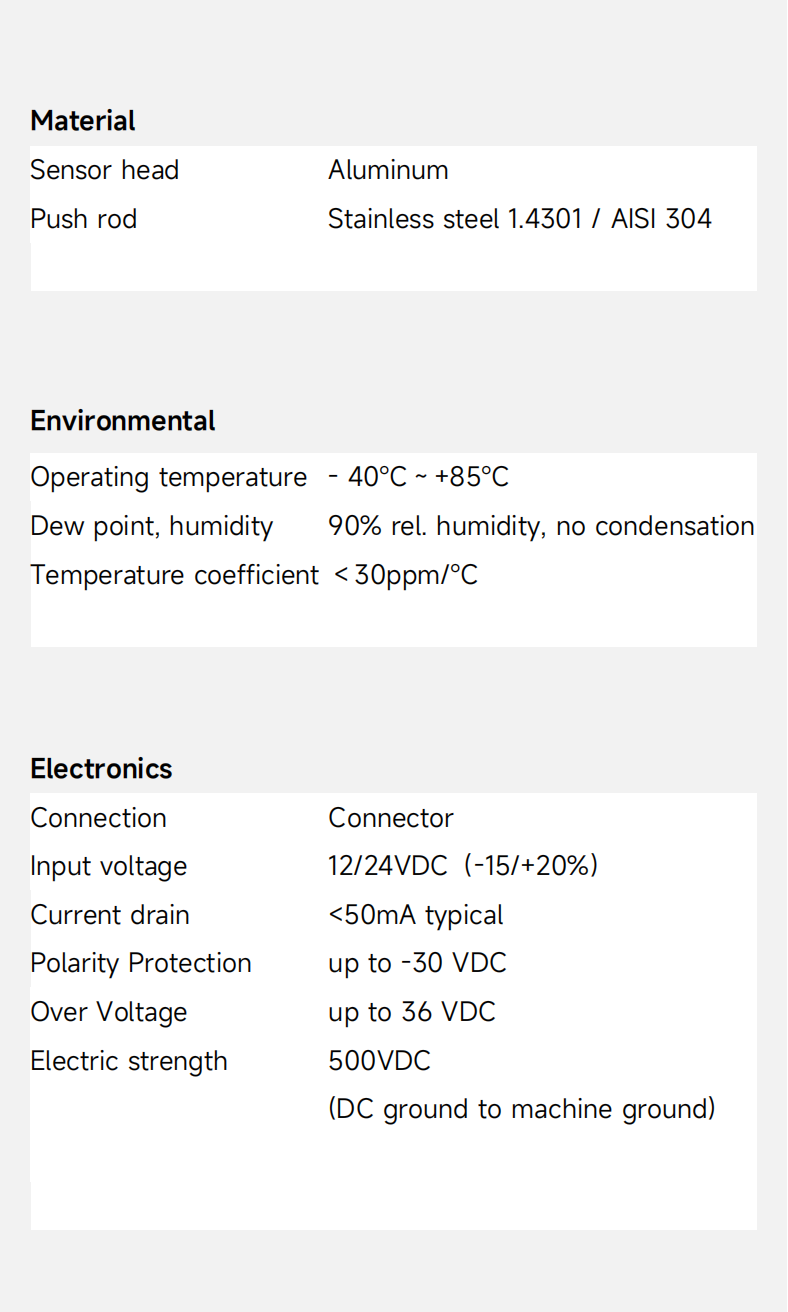788x1312 pixels.
Task: Select the Aluminum value text
Action: pos(388,170)
